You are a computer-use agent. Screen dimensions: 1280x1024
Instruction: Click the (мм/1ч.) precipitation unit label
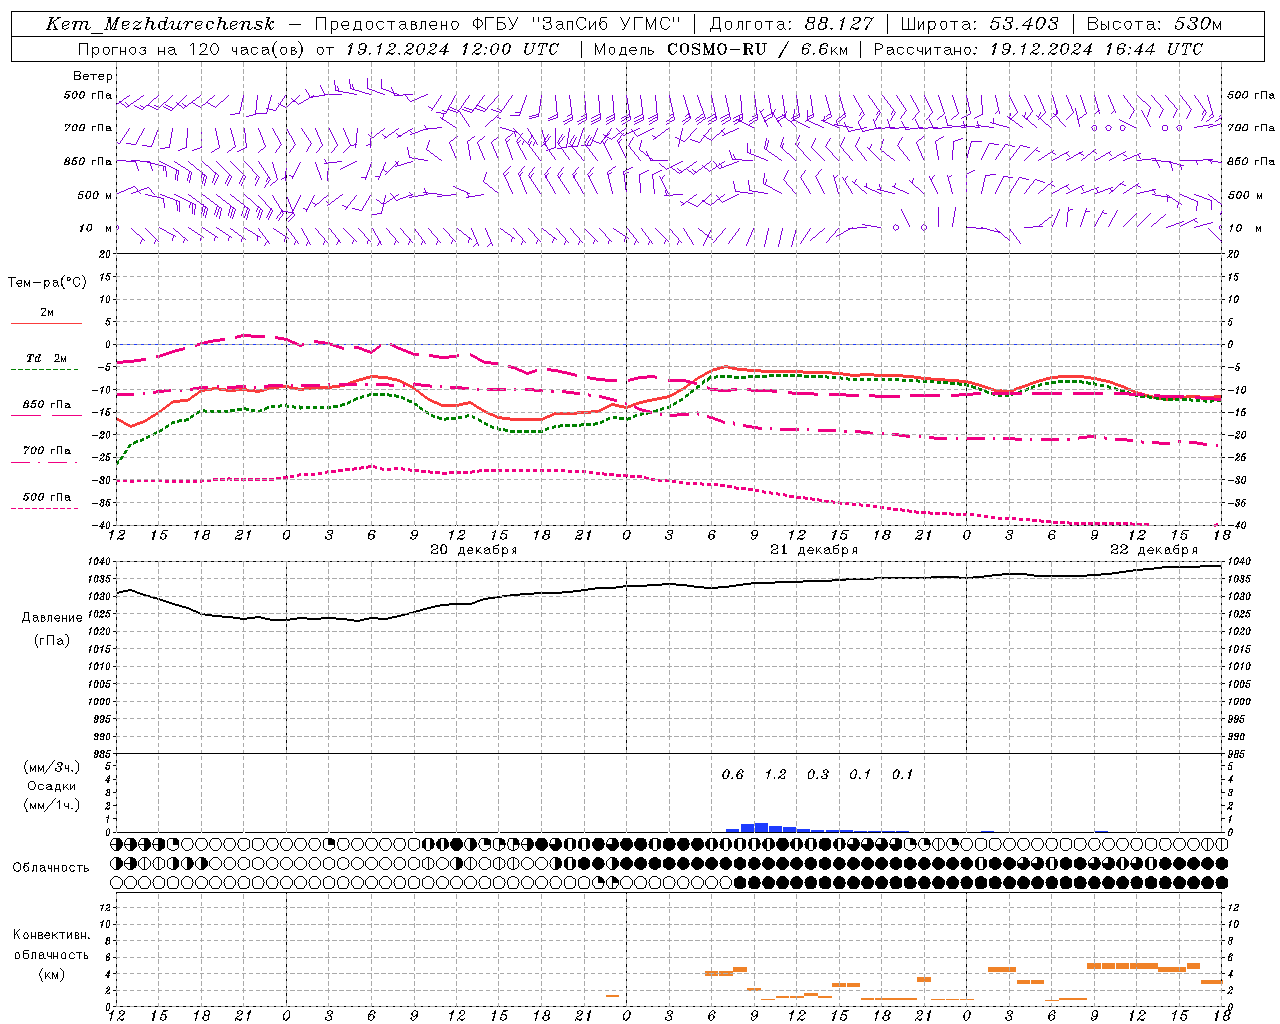[52, 805]
